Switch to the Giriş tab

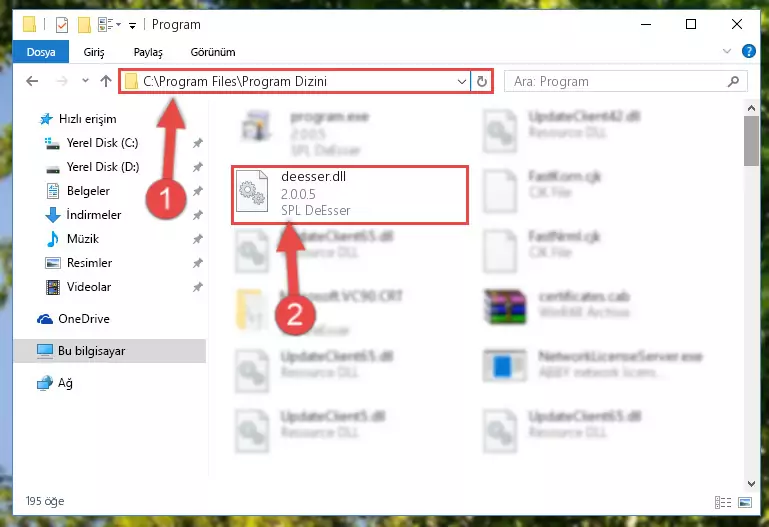click(94, 52)
